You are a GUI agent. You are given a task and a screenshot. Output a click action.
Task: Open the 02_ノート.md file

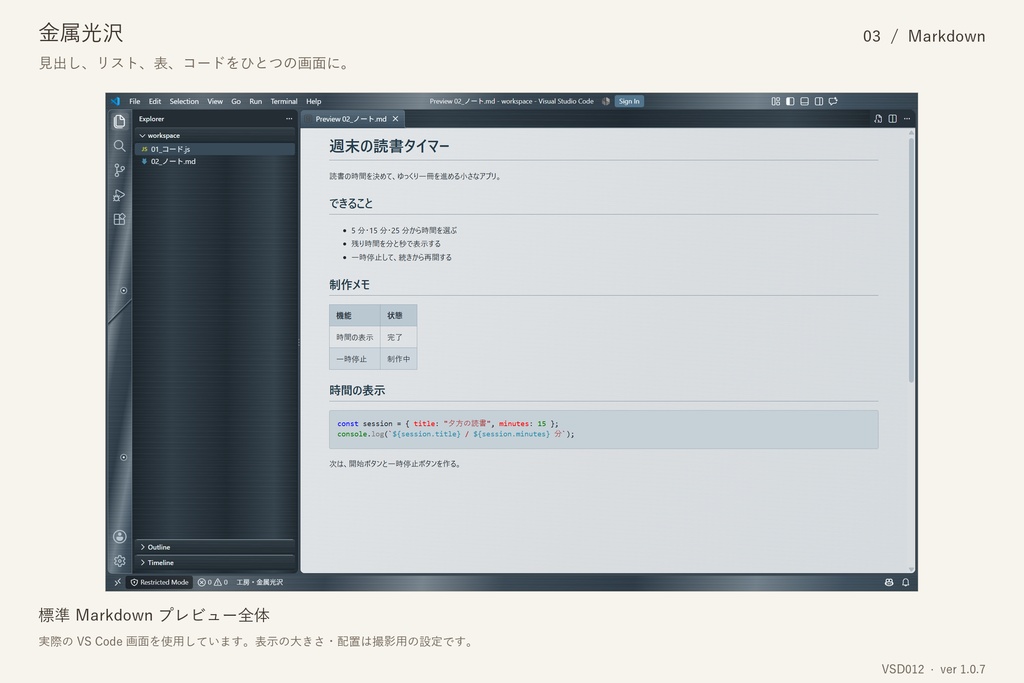point(215,161)
